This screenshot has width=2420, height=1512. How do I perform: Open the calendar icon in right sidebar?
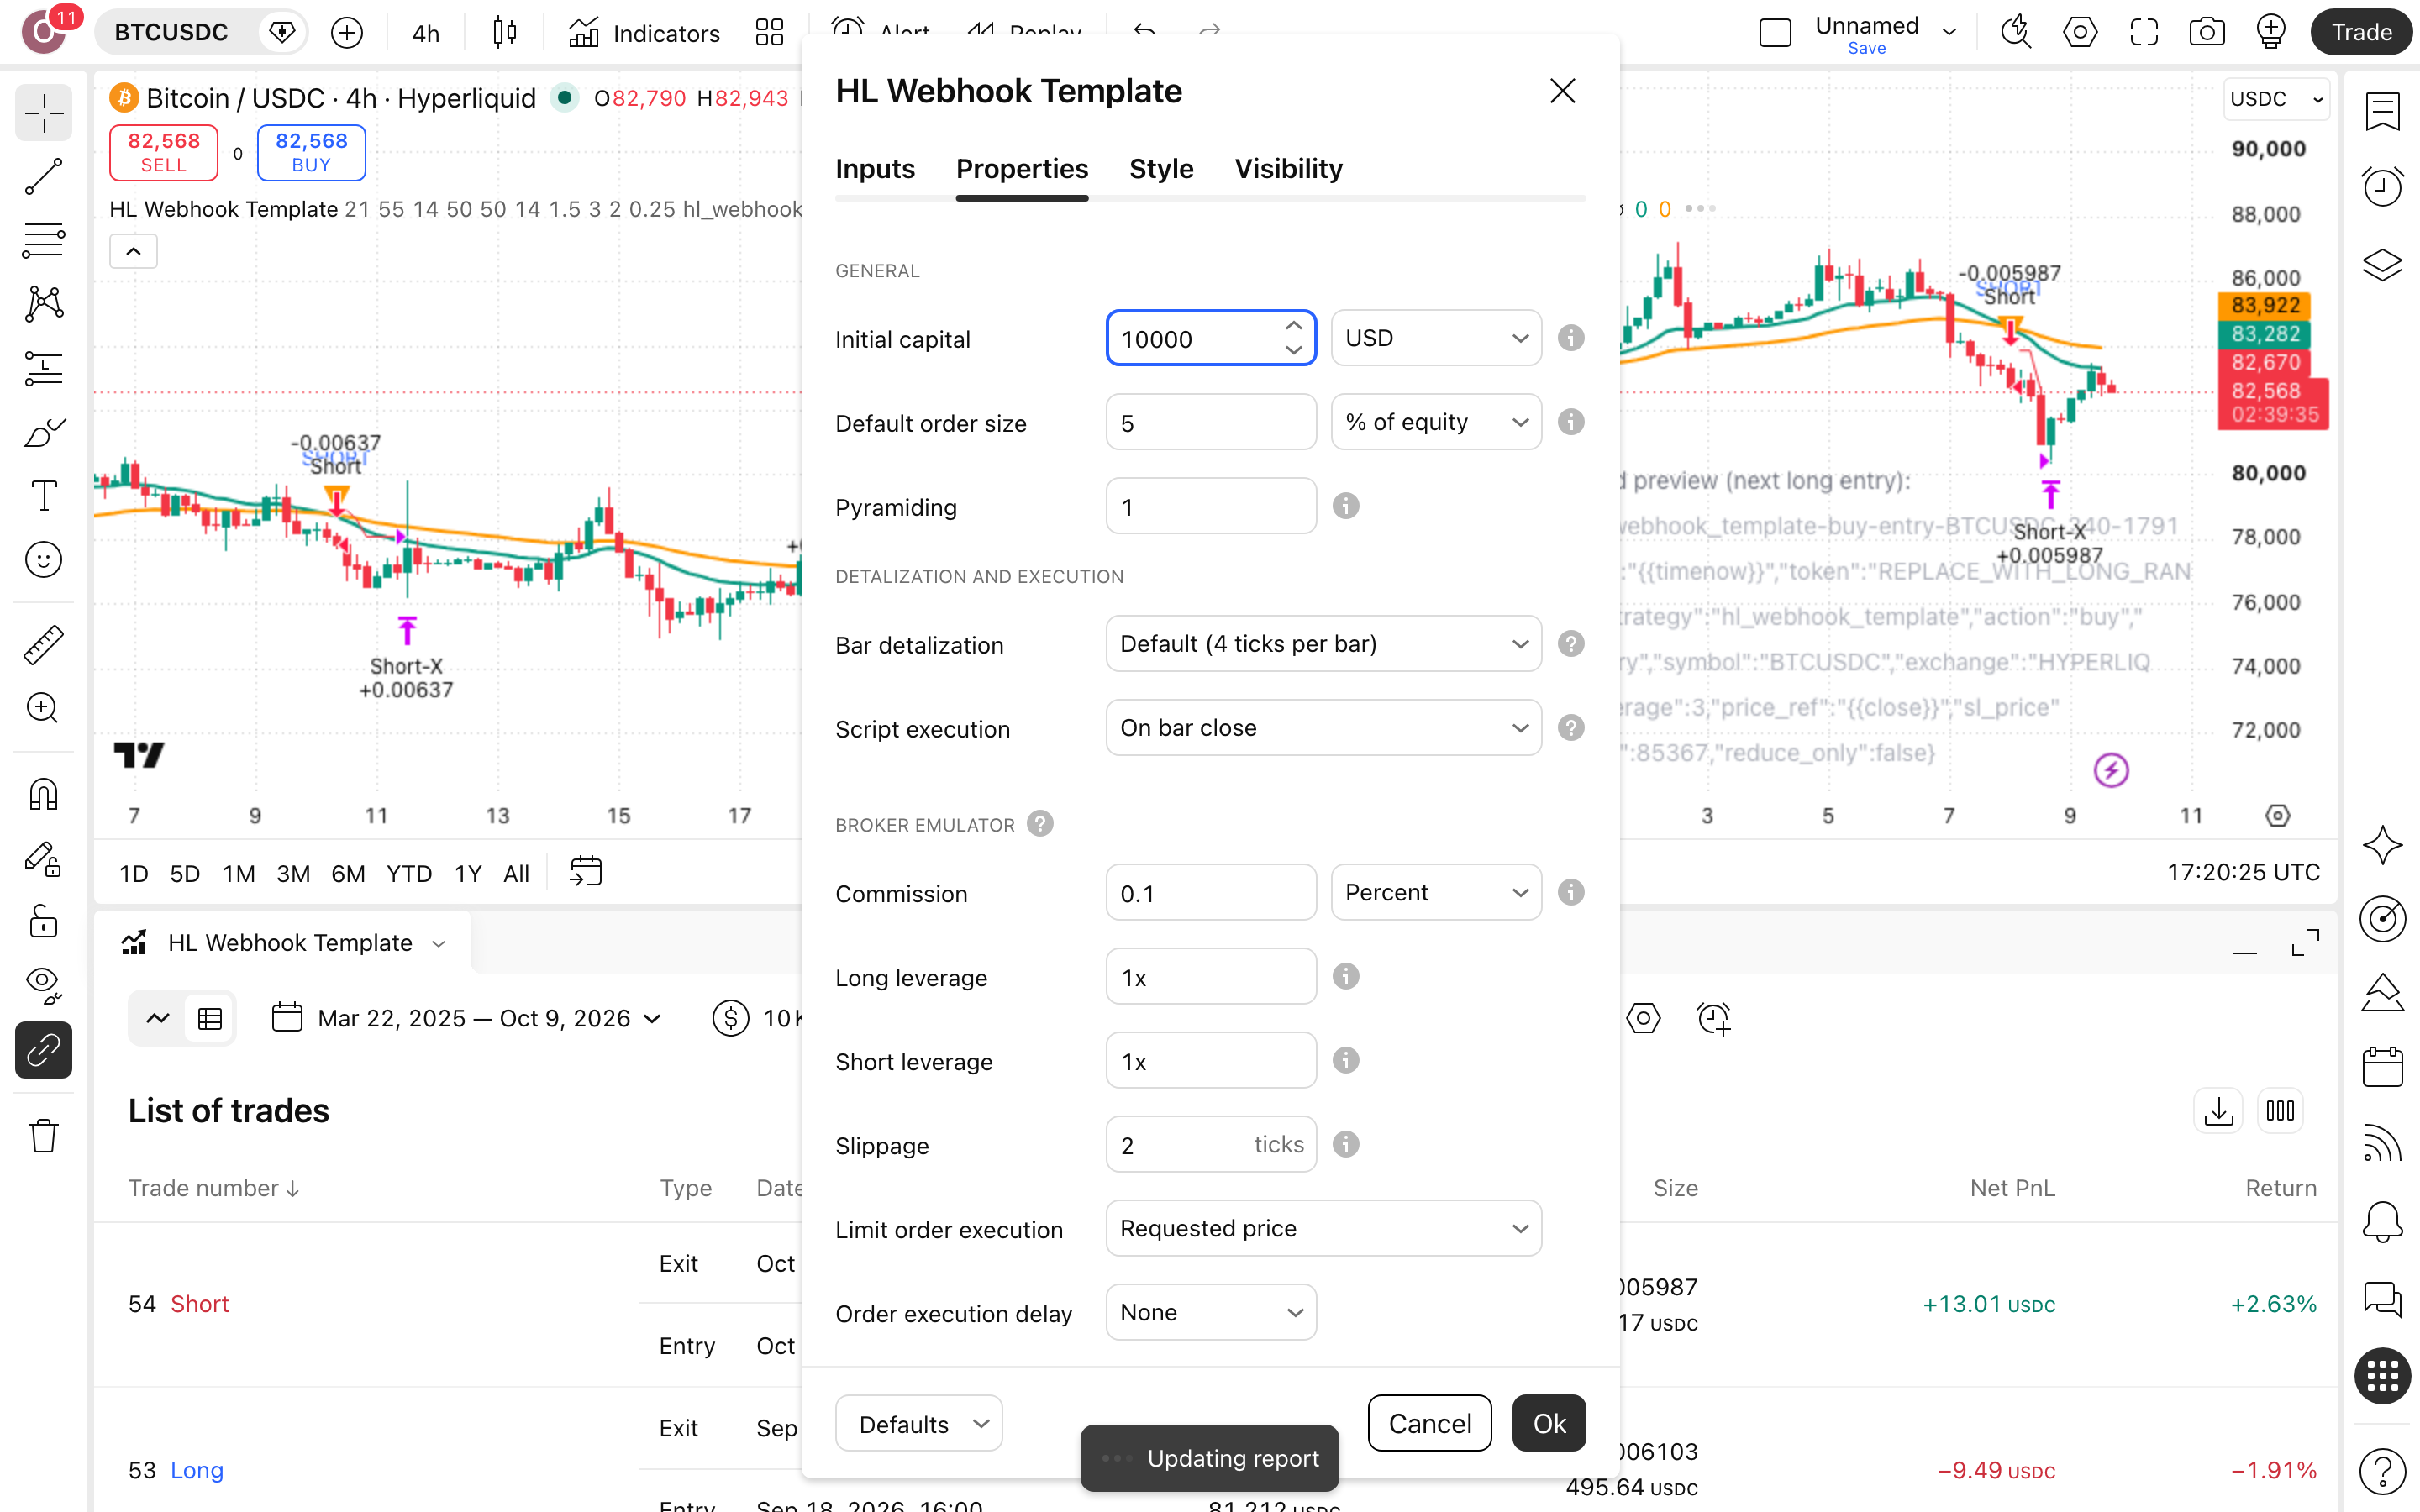[2383, 1066]
